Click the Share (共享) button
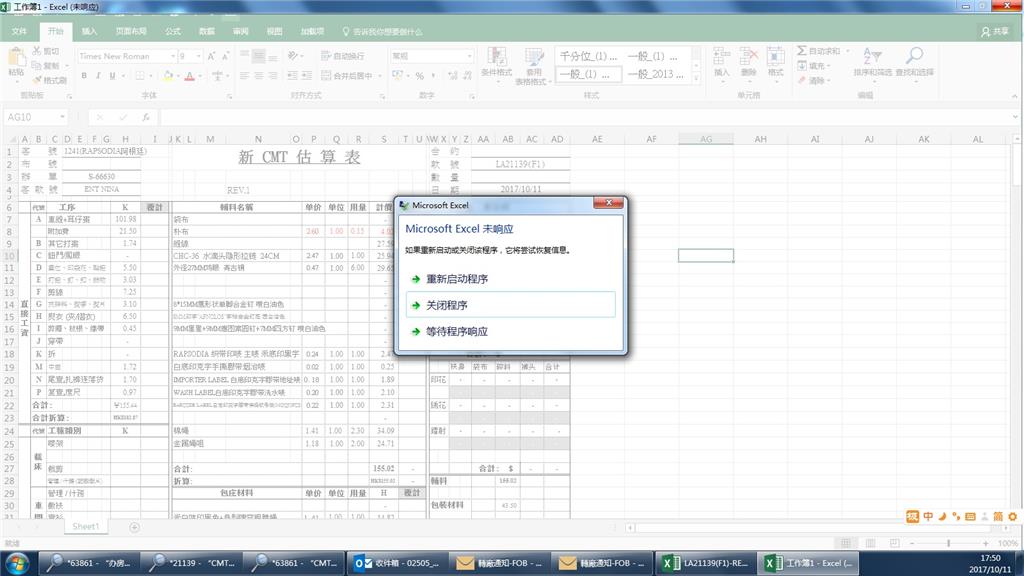 [996, 31]
